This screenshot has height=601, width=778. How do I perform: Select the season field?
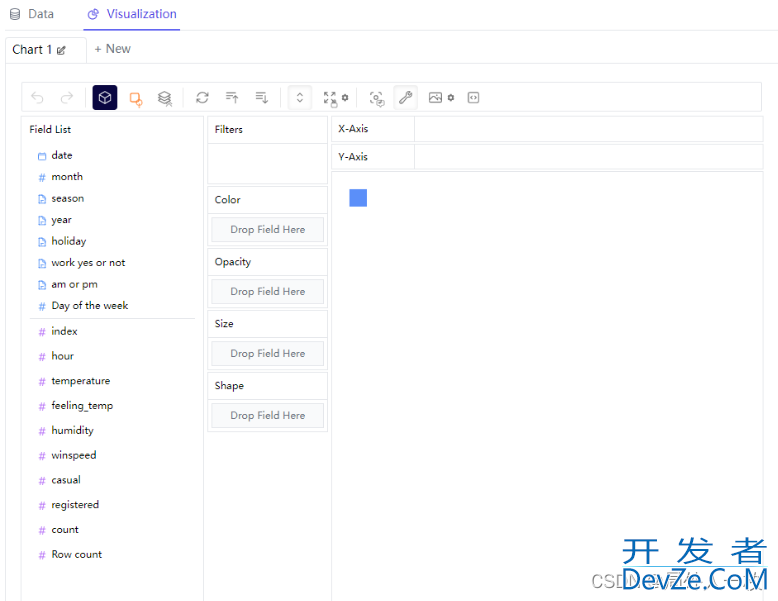[67, 199]
